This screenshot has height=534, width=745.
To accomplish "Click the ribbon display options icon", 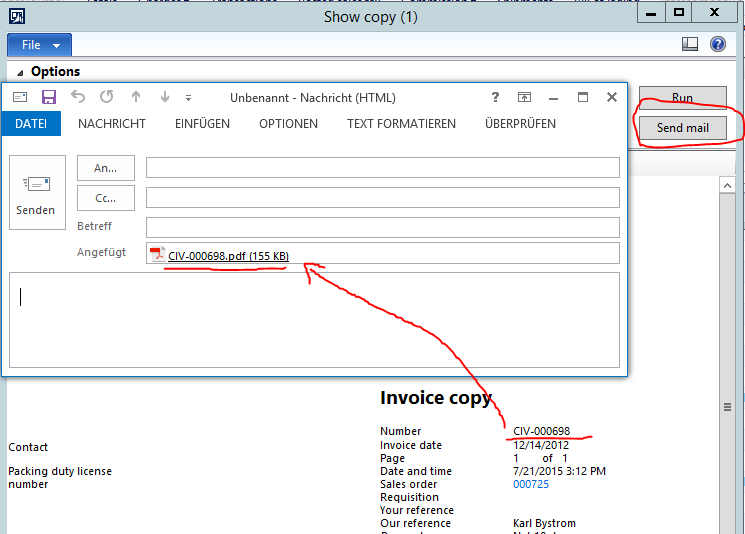I will (x=524, y=97).
